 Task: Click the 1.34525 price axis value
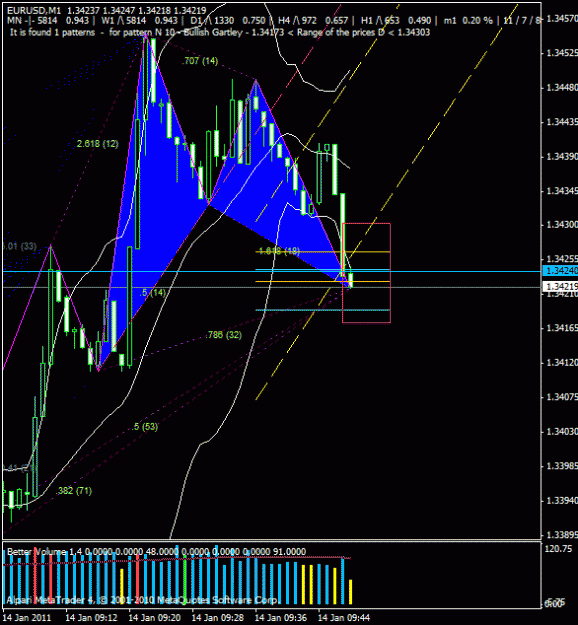(x=562, y=53)
